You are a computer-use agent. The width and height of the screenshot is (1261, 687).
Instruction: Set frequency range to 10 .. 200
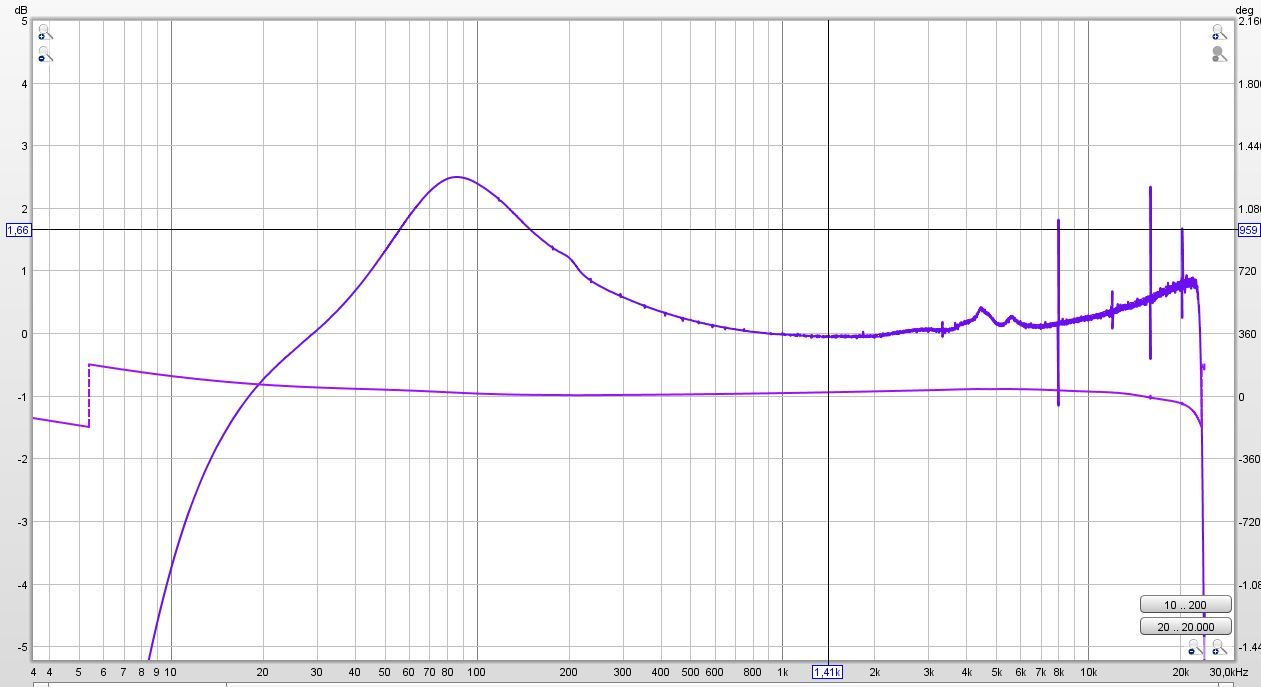[x=1184, y=605]
